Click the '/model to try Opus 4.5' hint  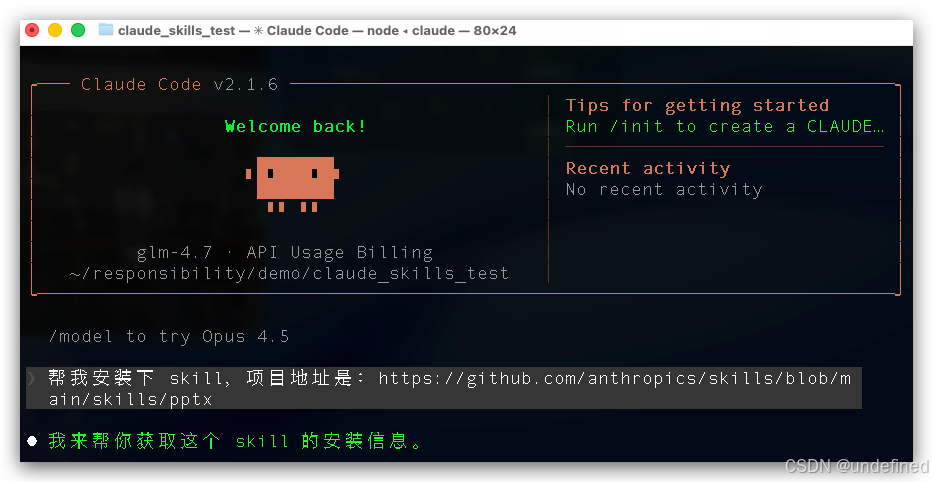[169, 337]
